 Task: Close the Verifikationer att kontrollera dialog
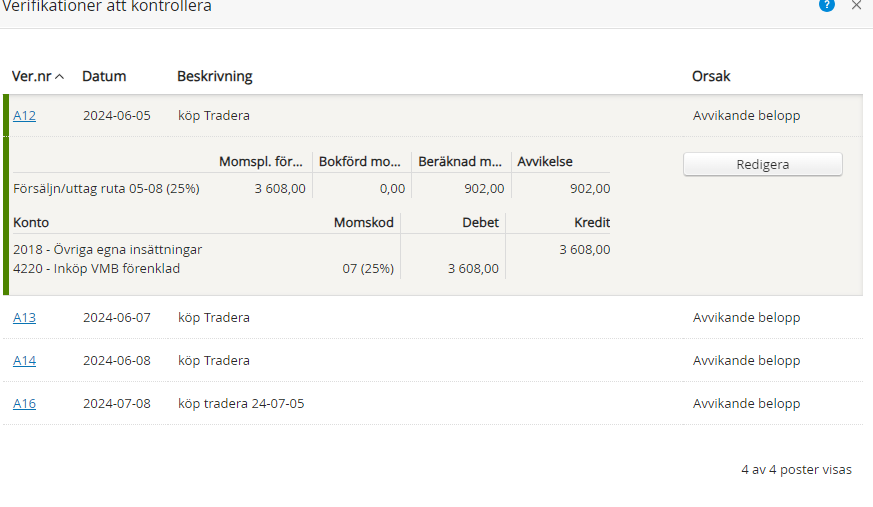click(x=856, y=5)
